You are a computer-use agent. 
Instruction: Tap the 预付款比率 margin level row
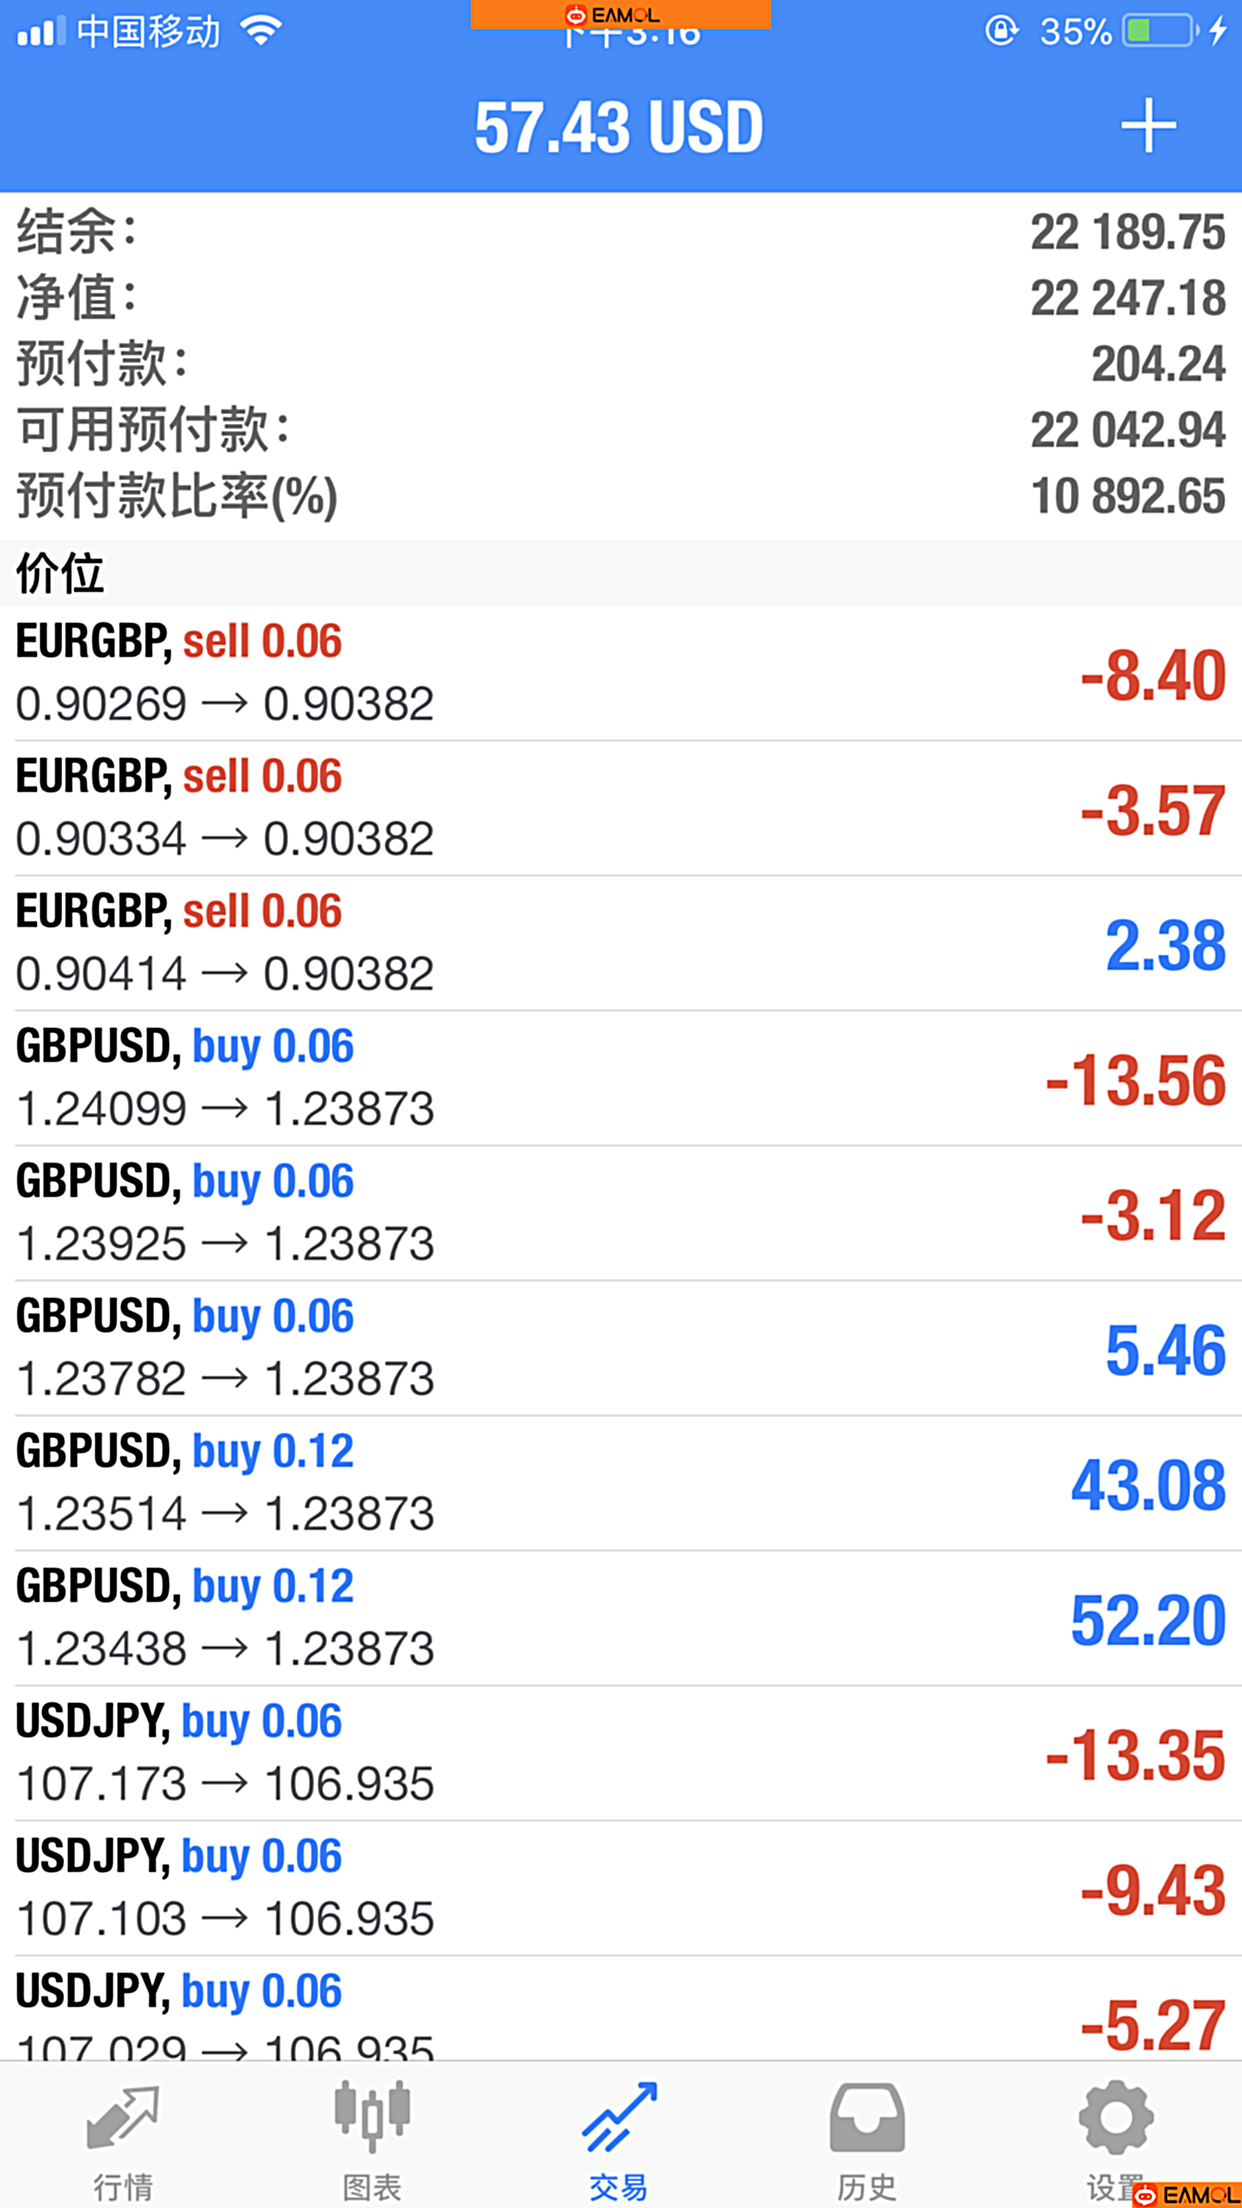point(620,496)
